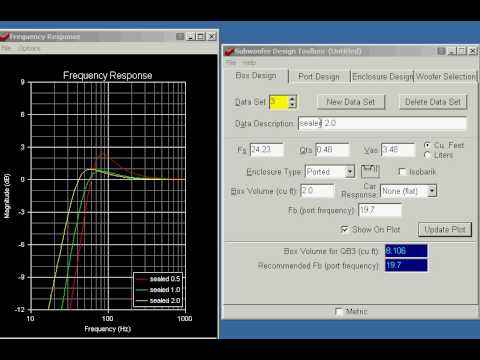
Task: Switch to the Box Design tab
Action: coord(256,76)
